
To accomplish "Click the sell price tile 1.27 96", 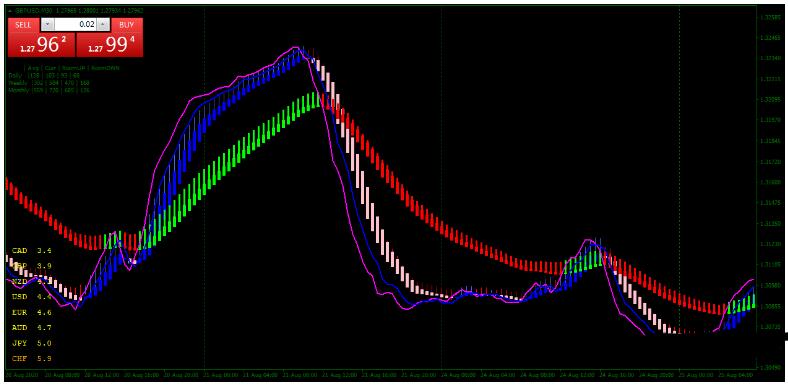I will click(x=41, y=45).
